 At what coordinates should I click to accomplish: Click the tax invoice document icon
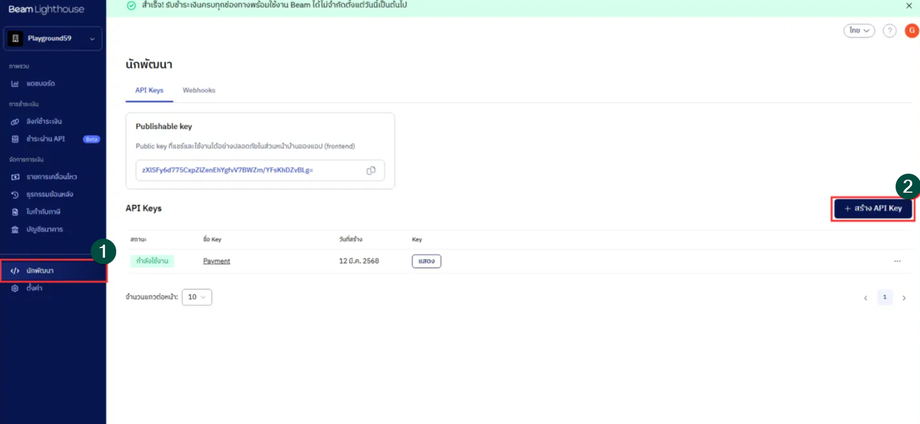tap(15, 211)
